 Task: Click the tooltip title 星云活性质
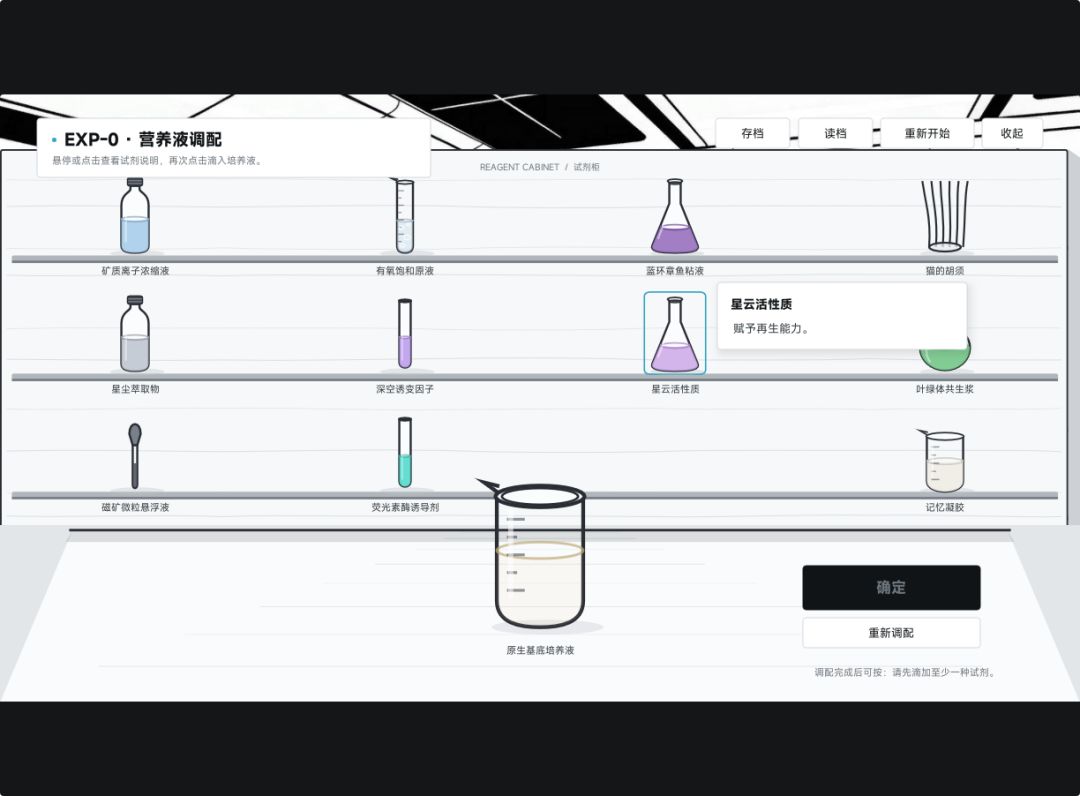click(x=761, y=304)
